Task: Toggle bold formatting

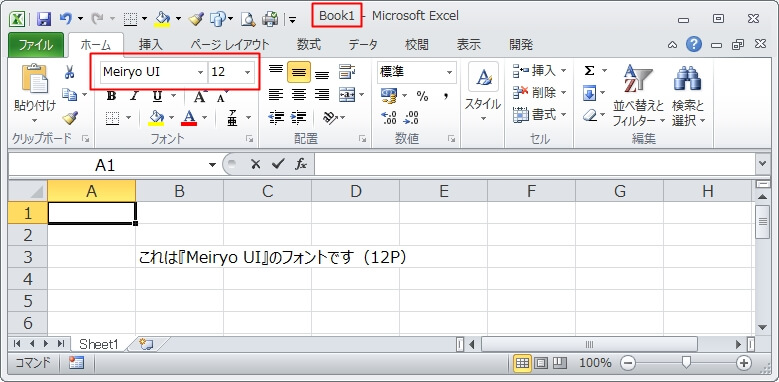Action: coord(112,96)
